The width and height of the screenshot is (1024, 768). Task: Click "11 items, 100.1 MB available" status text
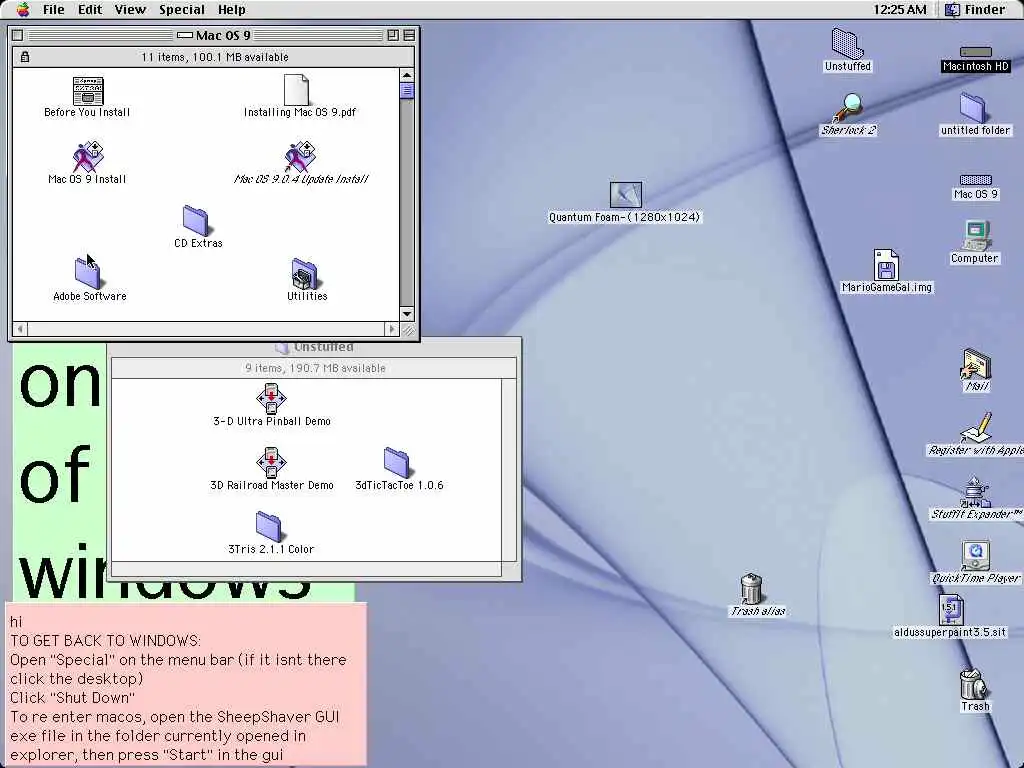[215, 57]
